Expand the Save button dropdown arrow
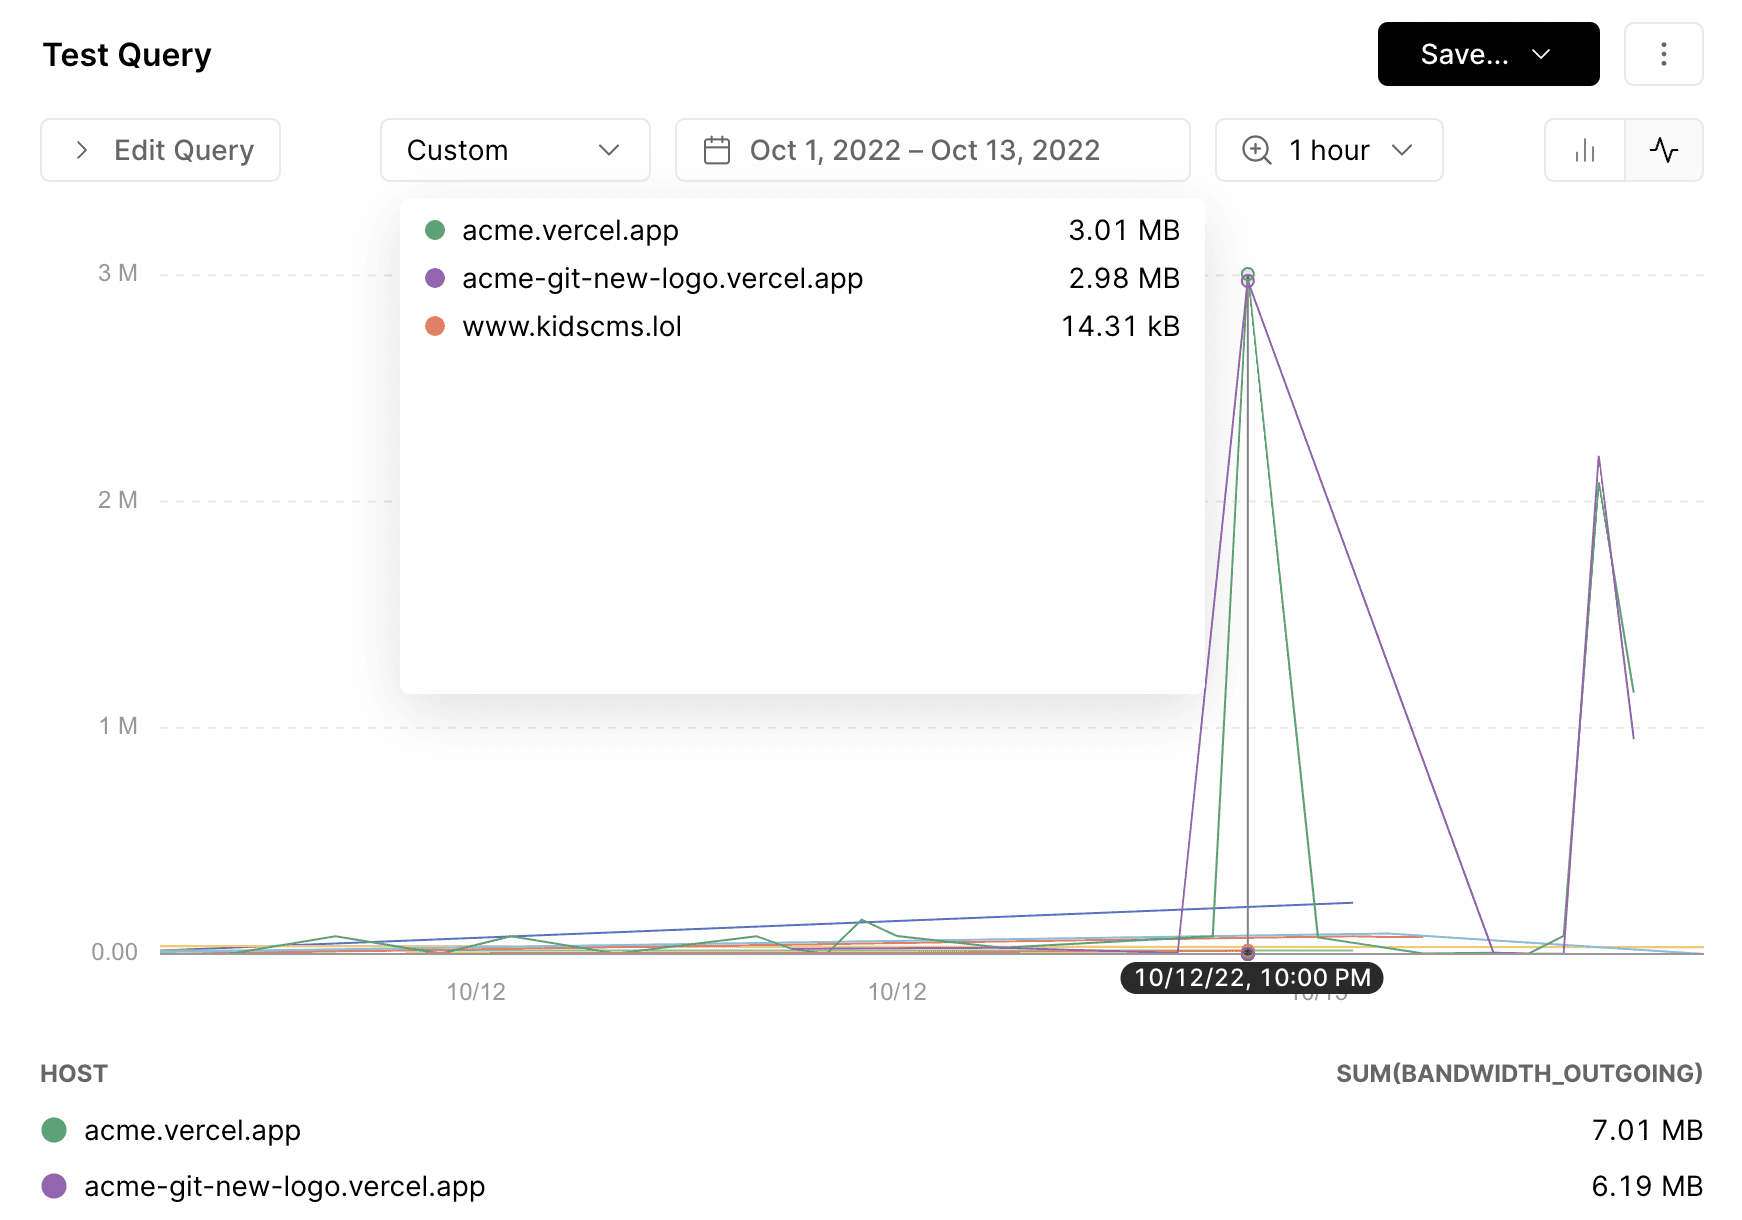Image resolution: width=1742 pixels, height=1220 pixels. click(1539, 54)
